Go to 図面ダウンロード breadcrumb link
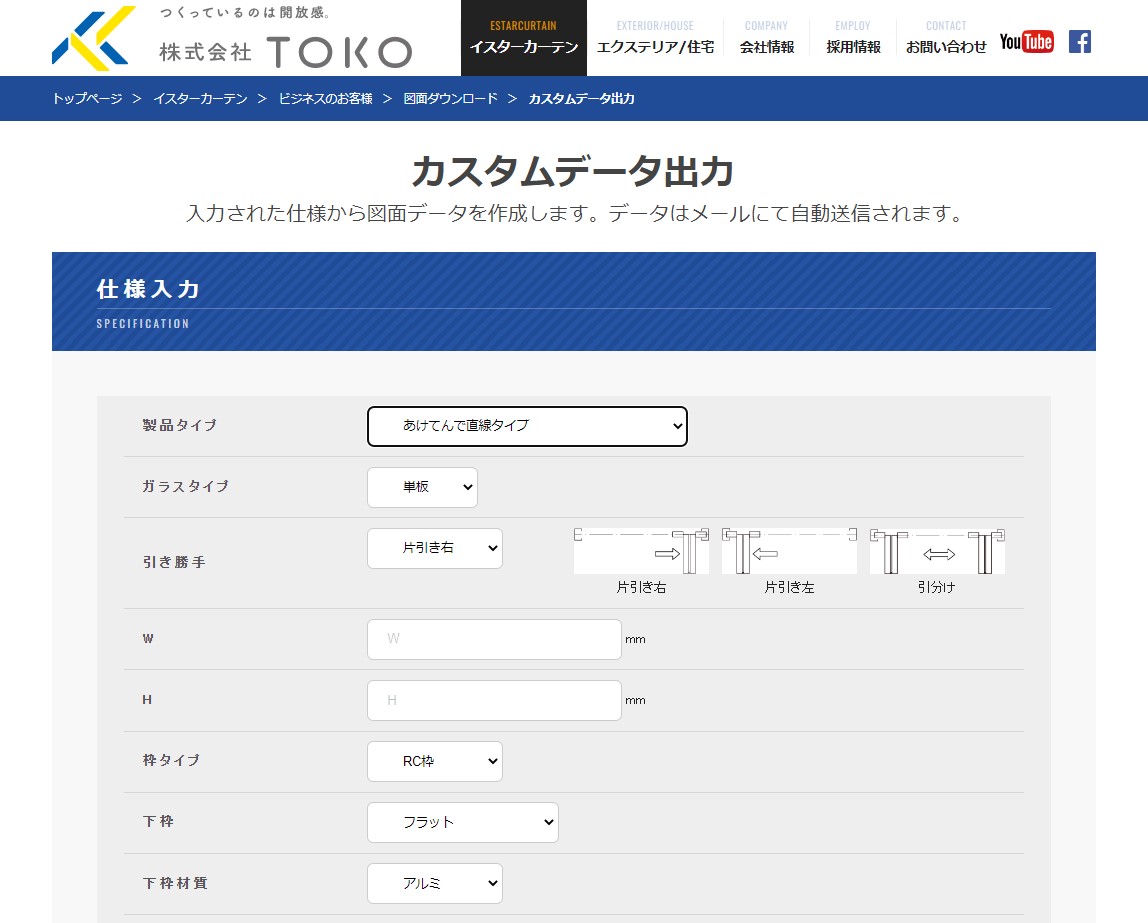Image resolution: width=1148 pixels, height=923 pixels. (450, 99)
